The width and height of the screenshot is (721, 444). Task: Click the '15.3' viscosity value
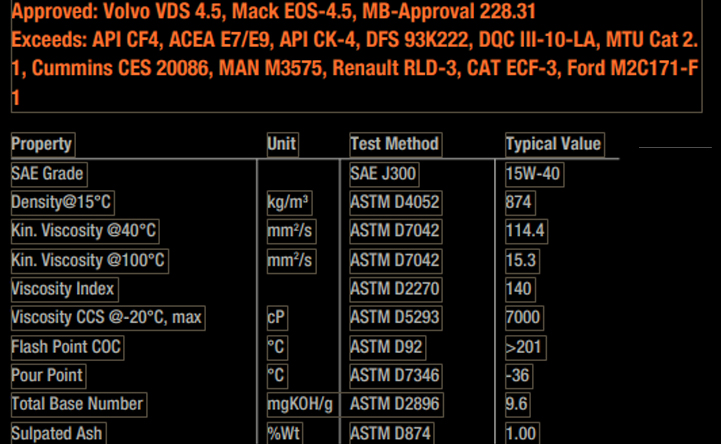[x=522, y=261]
